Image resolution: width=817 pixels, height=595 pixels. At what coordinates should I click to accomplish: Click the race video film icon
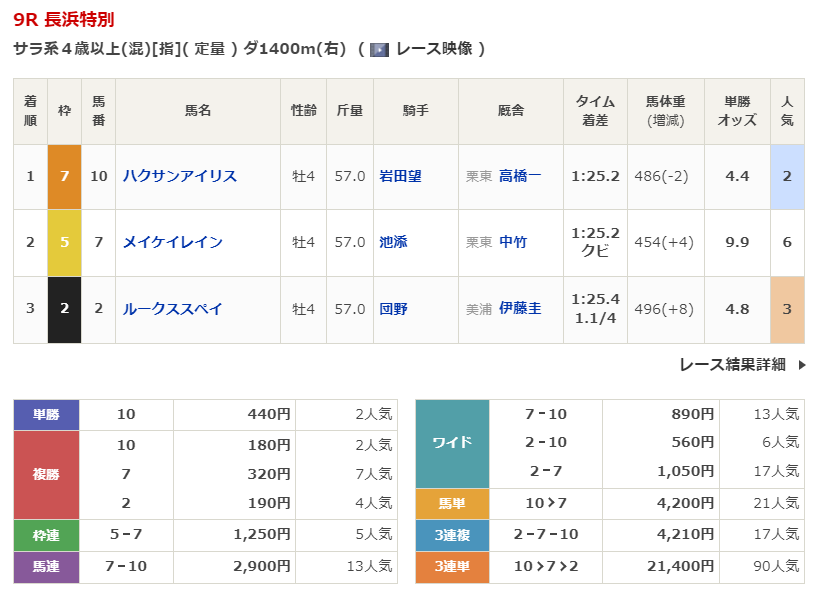pos(379,49)
